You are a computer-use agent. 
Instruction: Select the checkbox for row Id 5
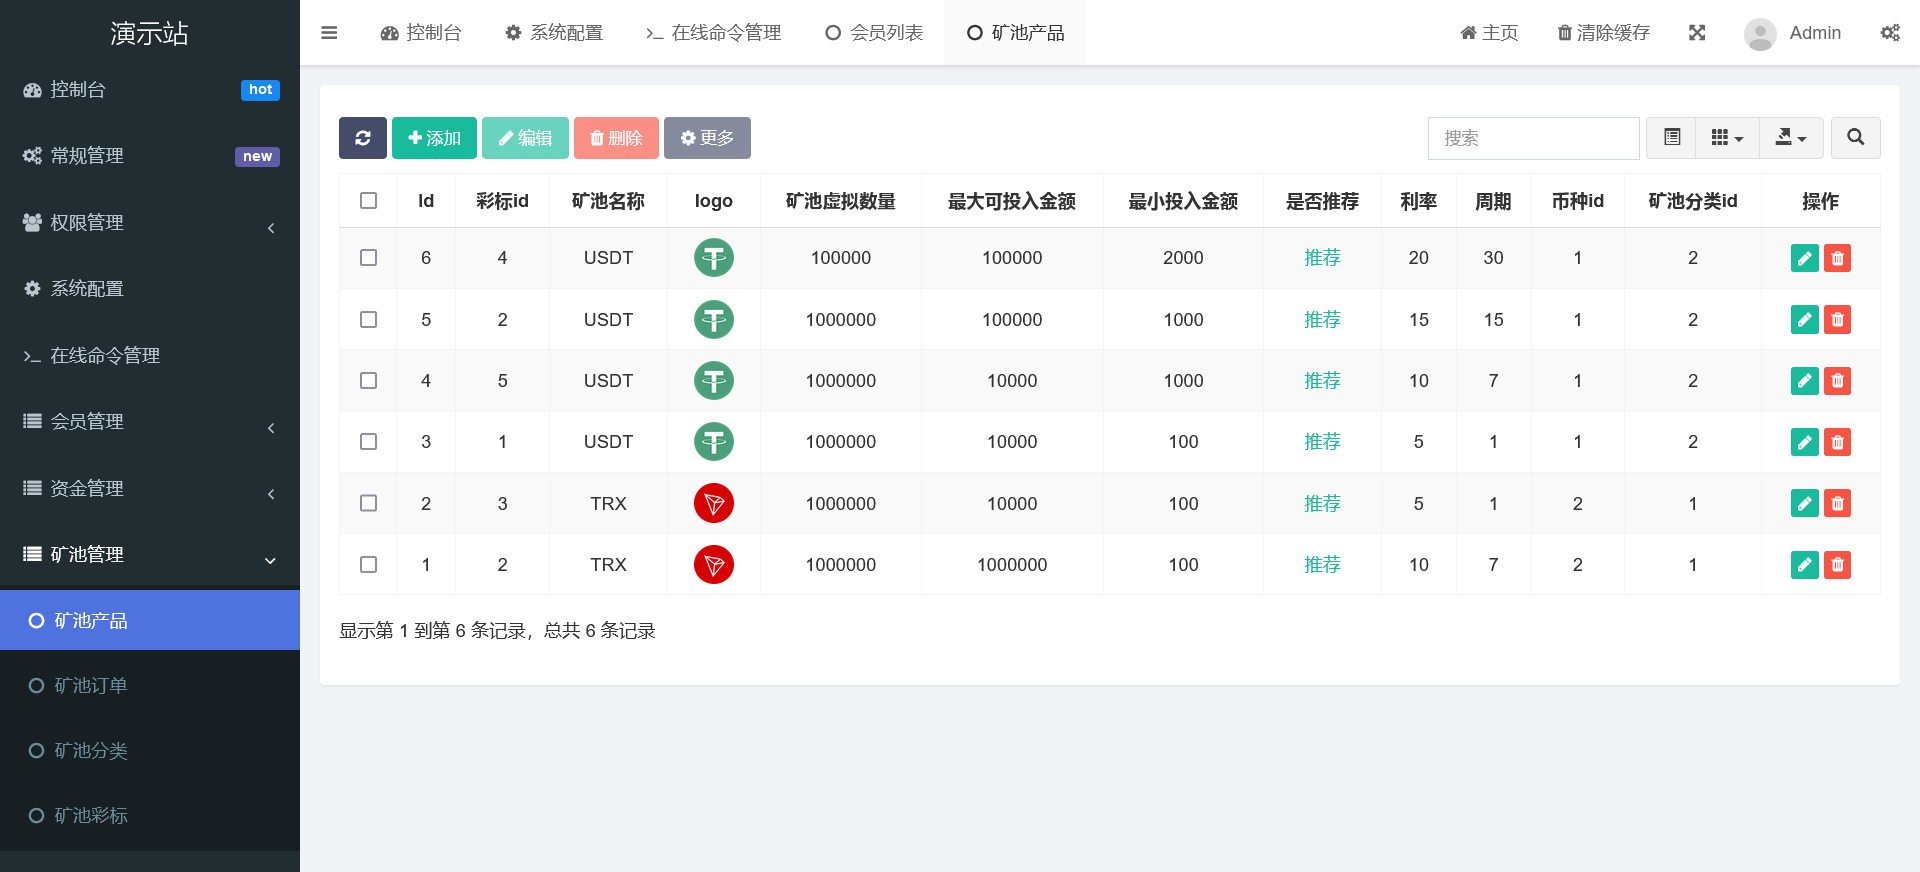[x=368, y=320]
